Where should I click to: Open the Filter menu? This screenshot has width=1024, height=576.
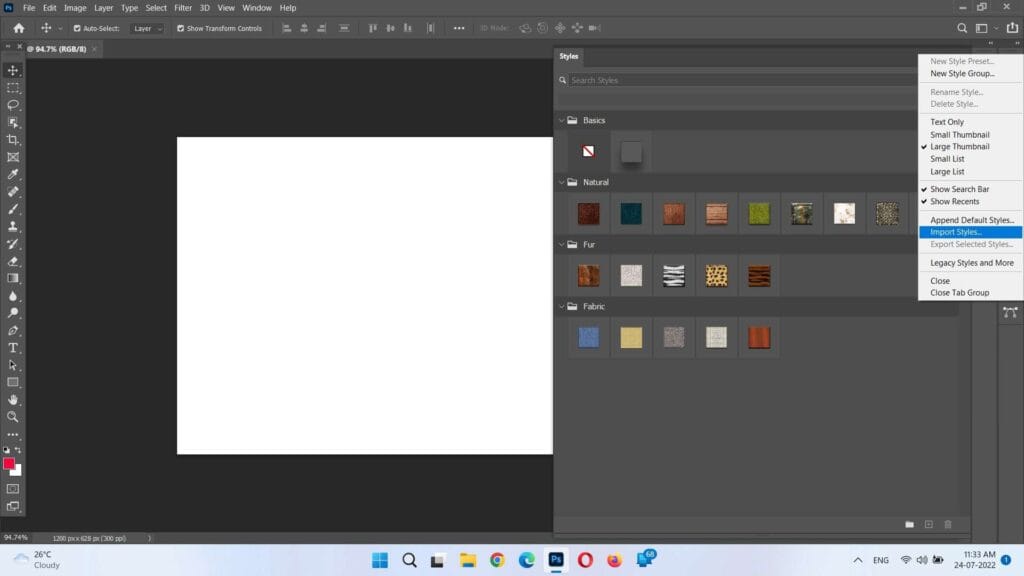coord(183,8)
